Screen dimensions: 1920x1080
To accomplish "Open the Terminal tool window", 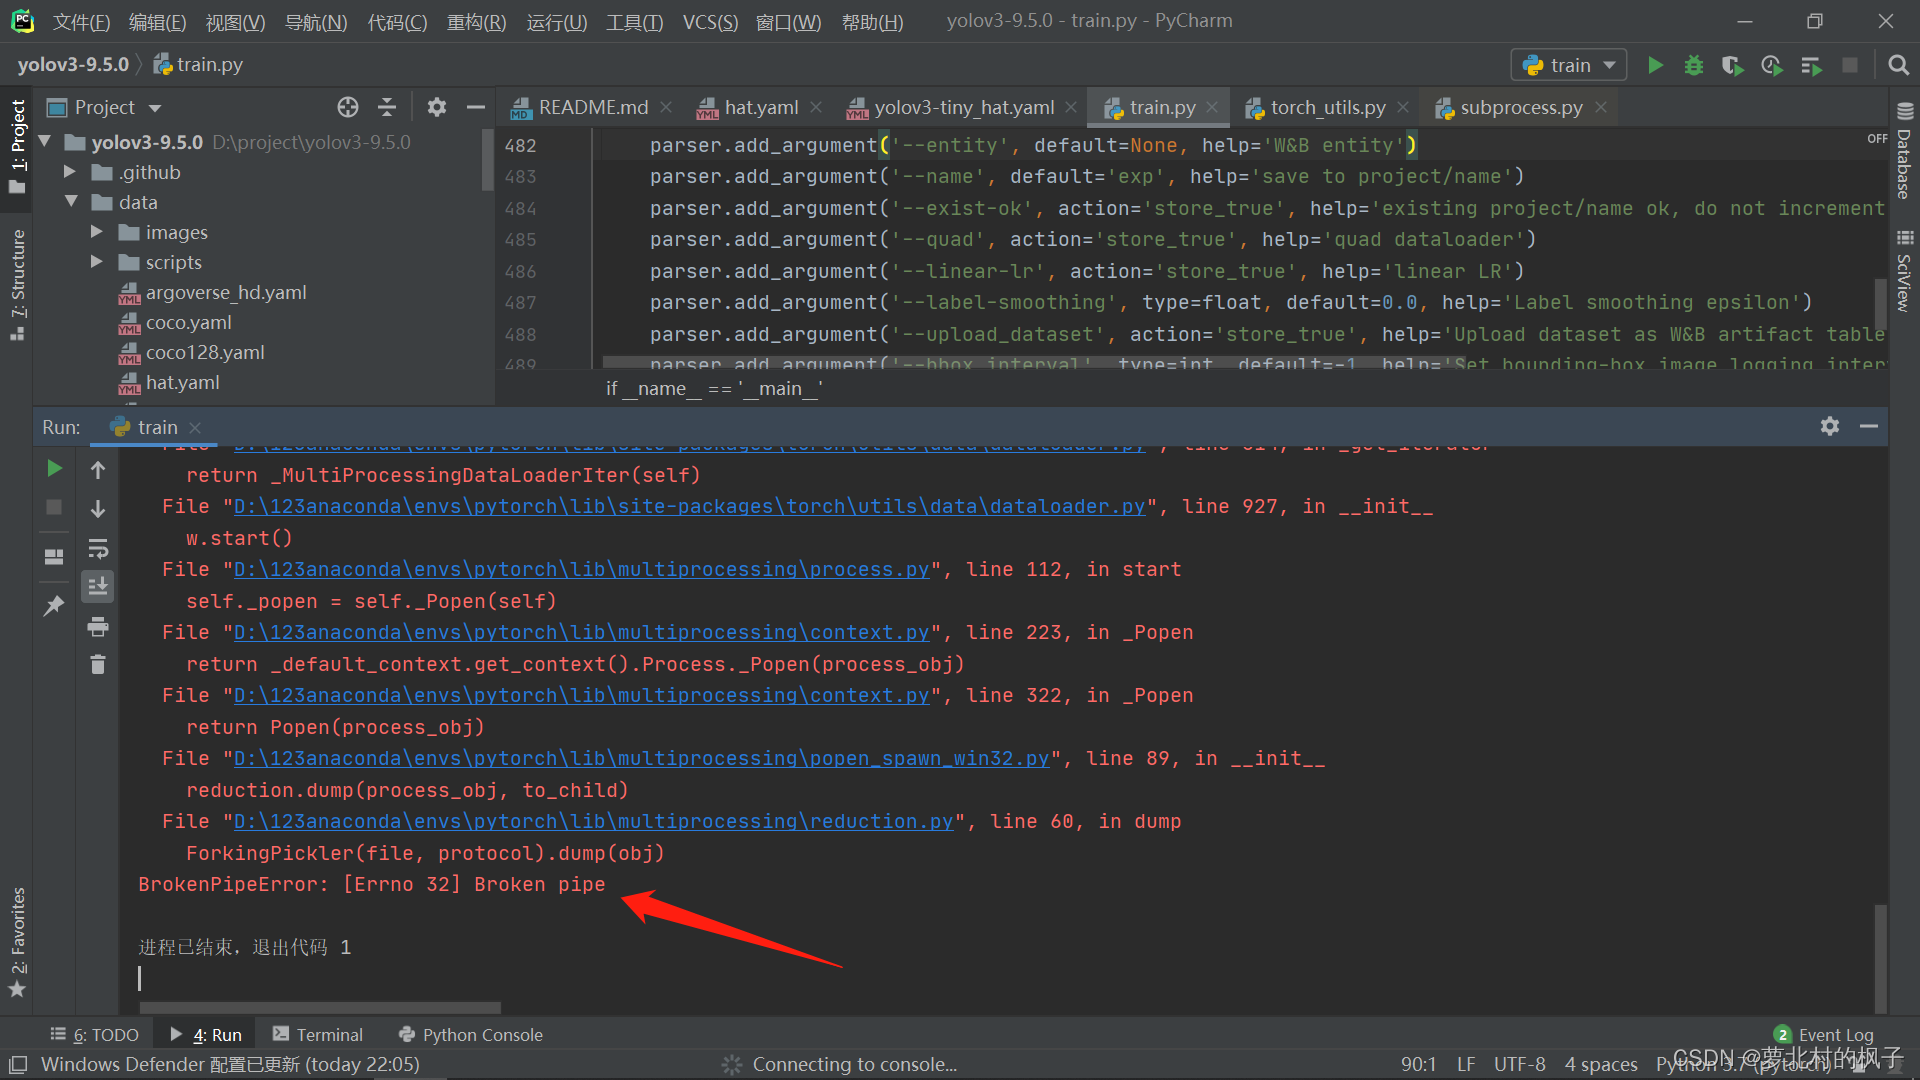I will [x=318, y=1035].
